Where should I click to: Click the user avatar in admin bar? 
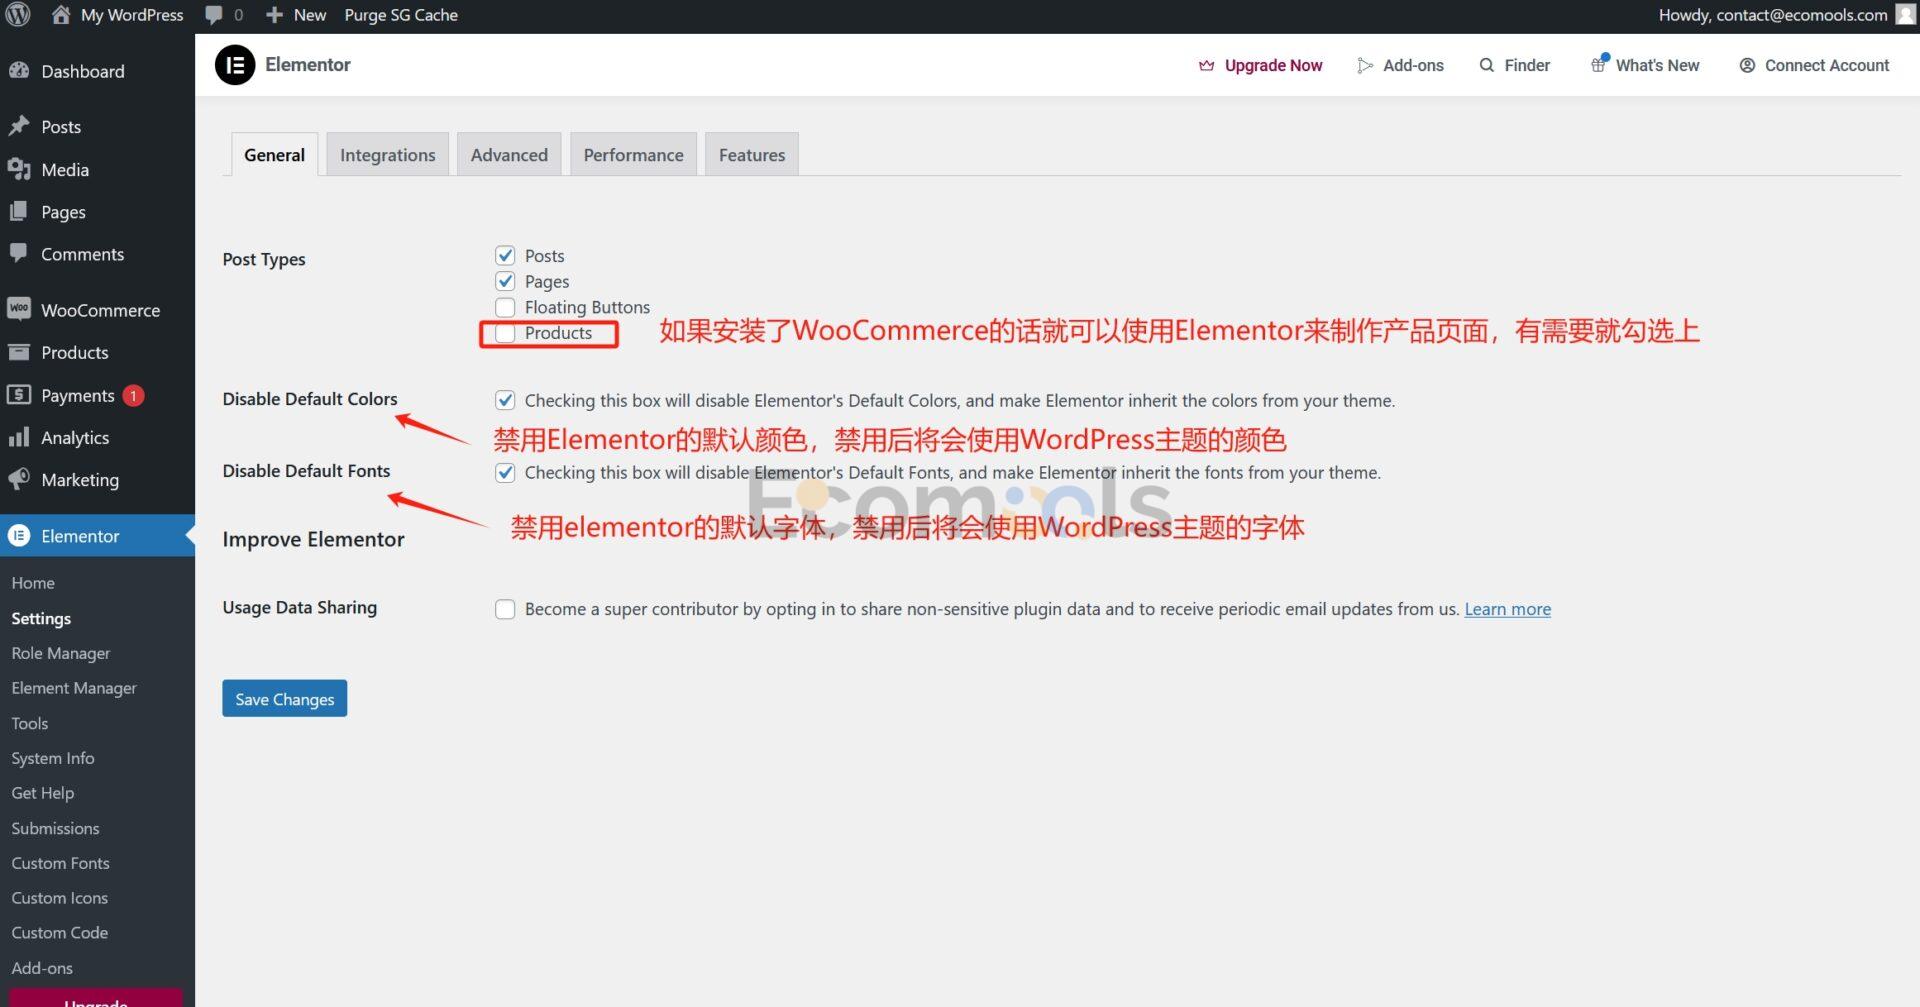click(x=1906, y=15)
